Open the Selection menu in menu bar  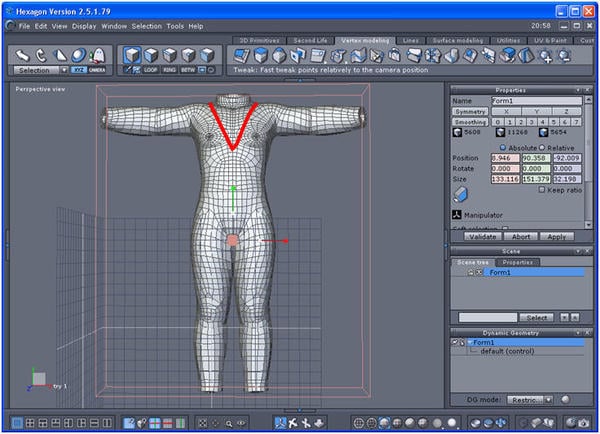(146, 25)
